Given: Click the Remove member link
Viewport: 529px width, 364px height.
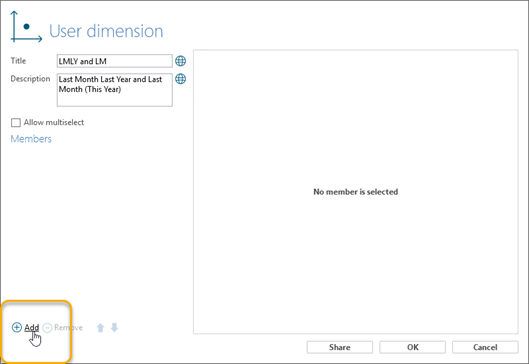Looking at the screenshot, I should 68,328.
